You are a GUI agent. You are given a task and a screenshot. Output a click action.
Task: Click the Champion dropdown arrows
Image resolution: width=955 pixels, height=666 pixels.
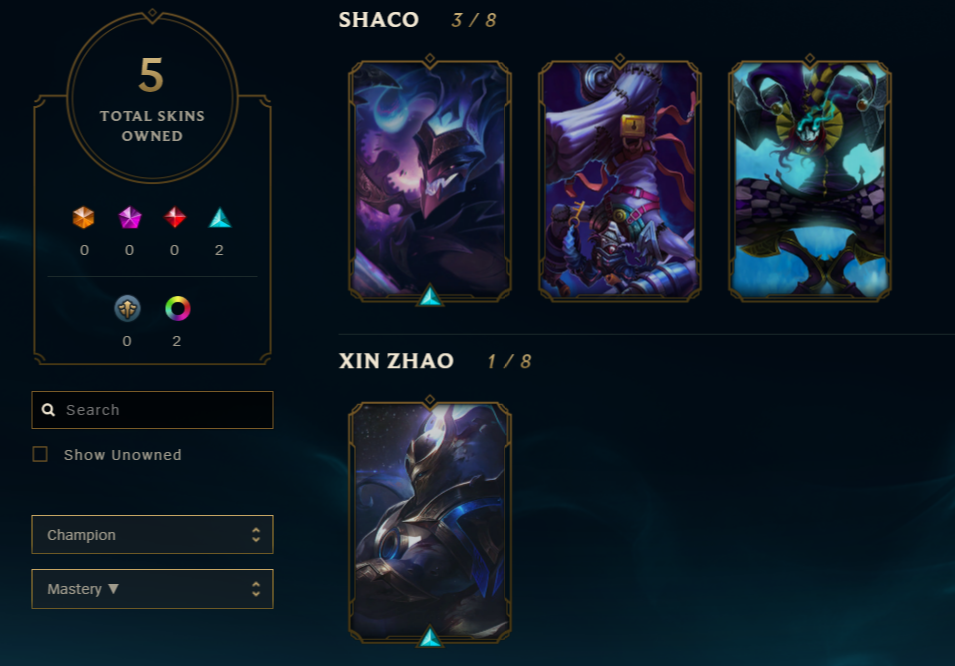pyautogui.click(x=256, y=535)
